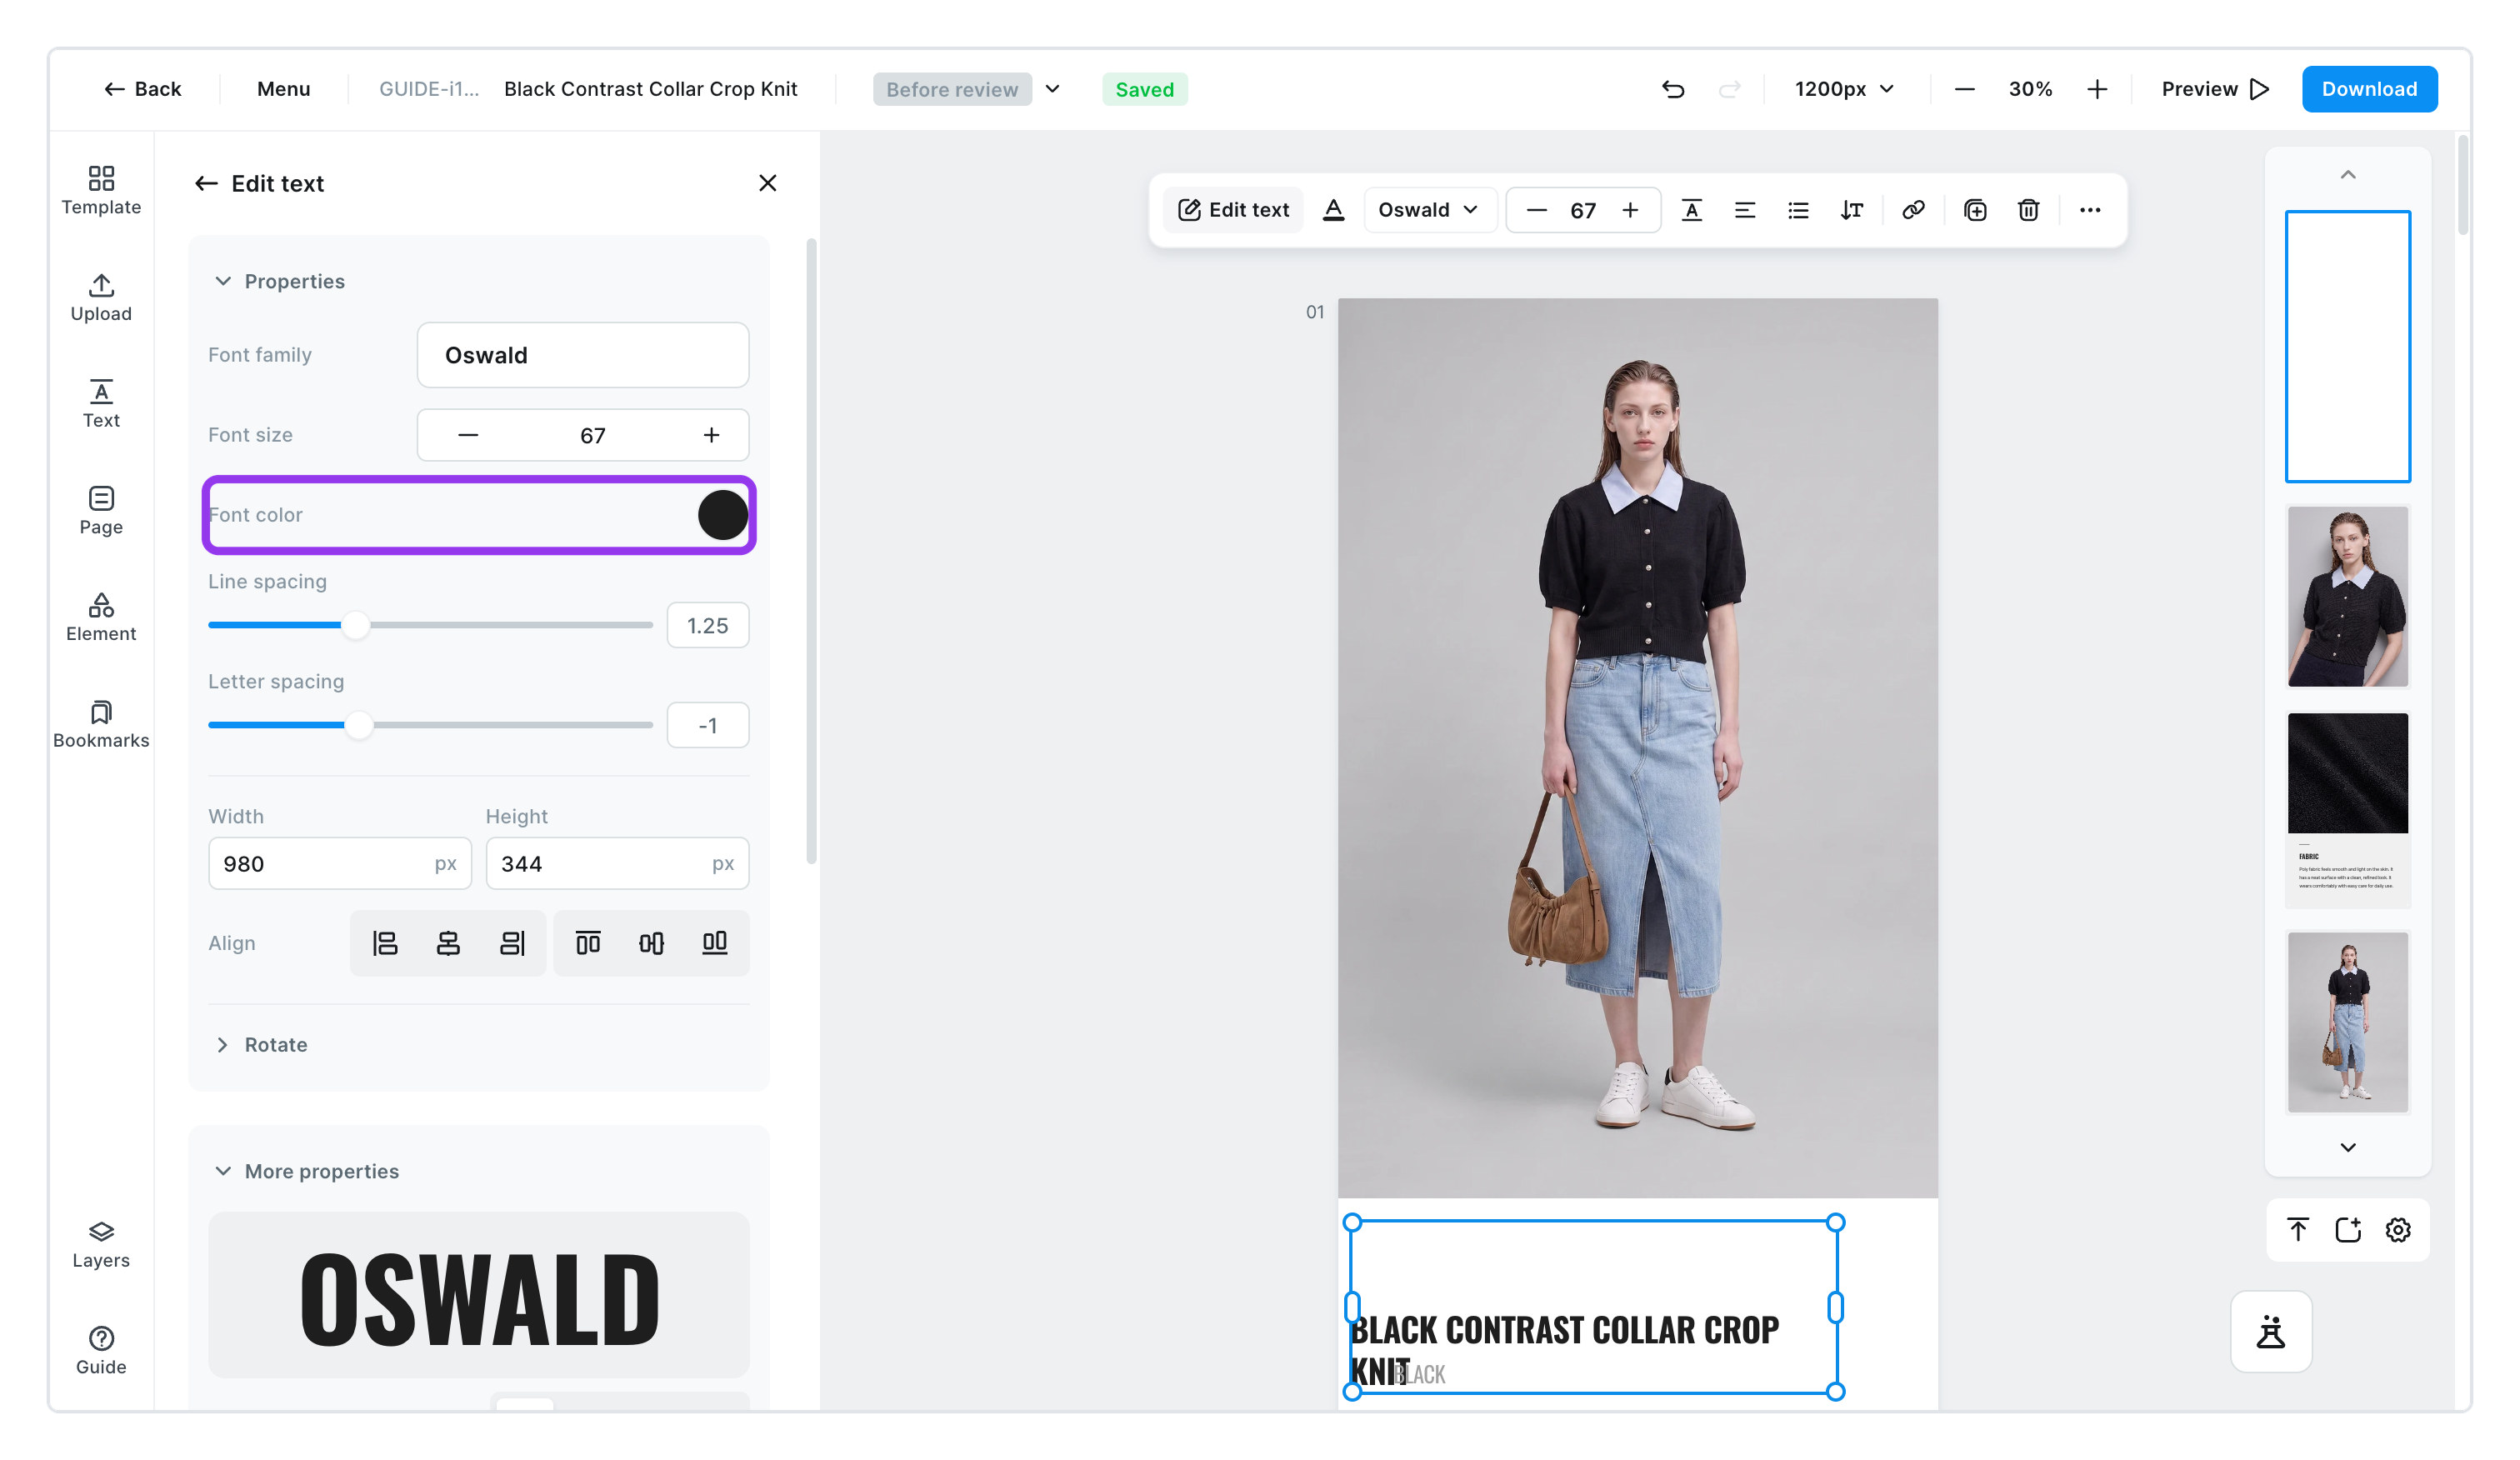The height and width of the screenshot is (1460, 2520).
Task: Click the text direction icon in floating toolbar
Action: click(x=1852, y=210)
